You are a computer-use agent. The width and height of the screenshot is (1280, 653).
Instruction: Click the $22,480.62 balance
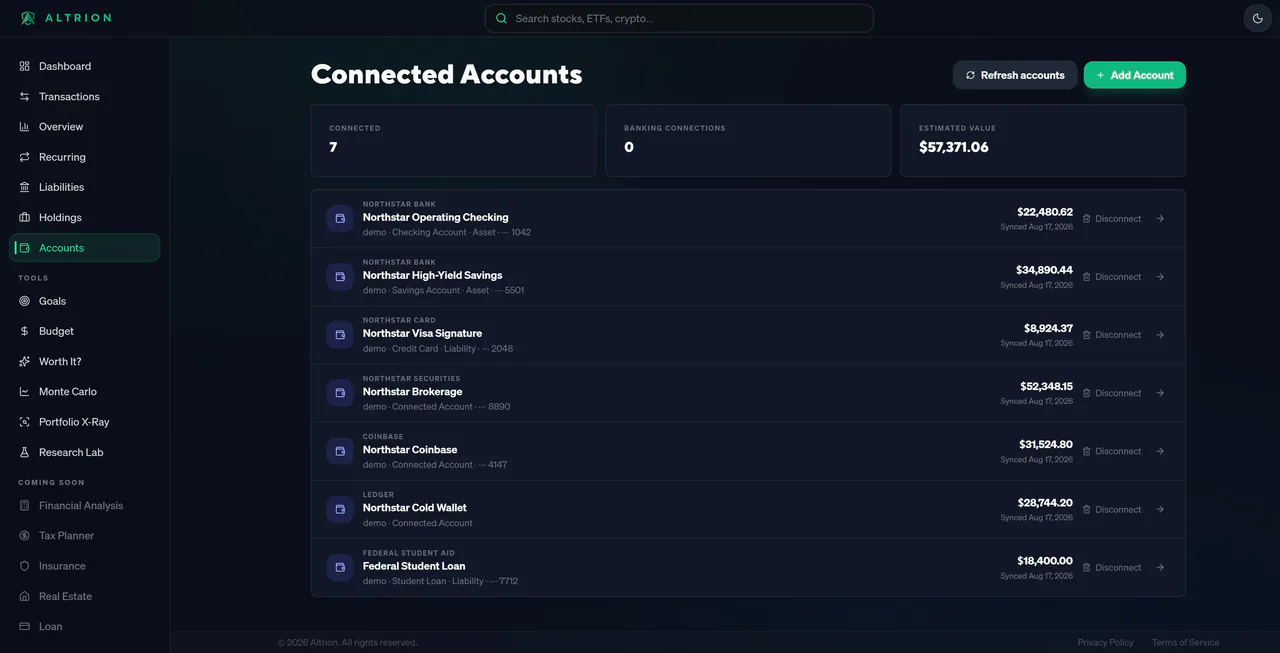point(1045,212)
